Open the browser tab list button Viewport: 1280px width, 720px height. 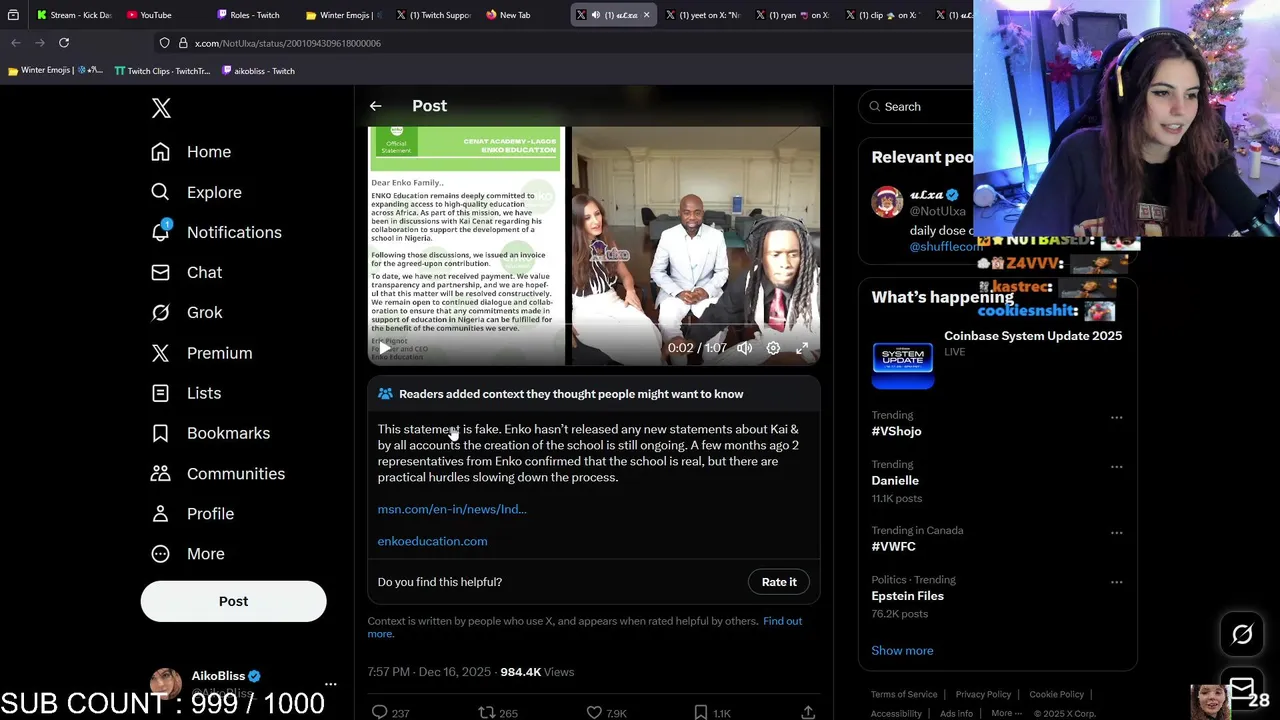click(13, 15)
